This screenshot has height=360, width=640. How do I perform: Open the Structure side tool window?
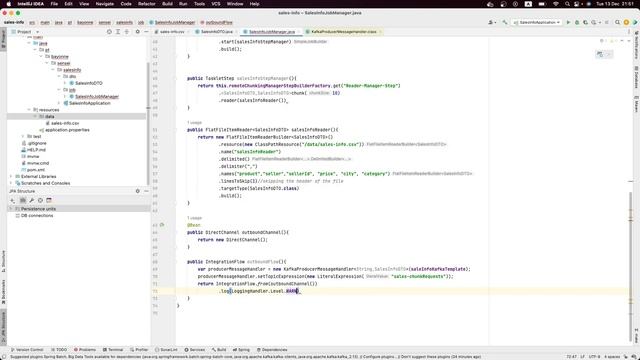pyautogui.click(x=4, y=261)
